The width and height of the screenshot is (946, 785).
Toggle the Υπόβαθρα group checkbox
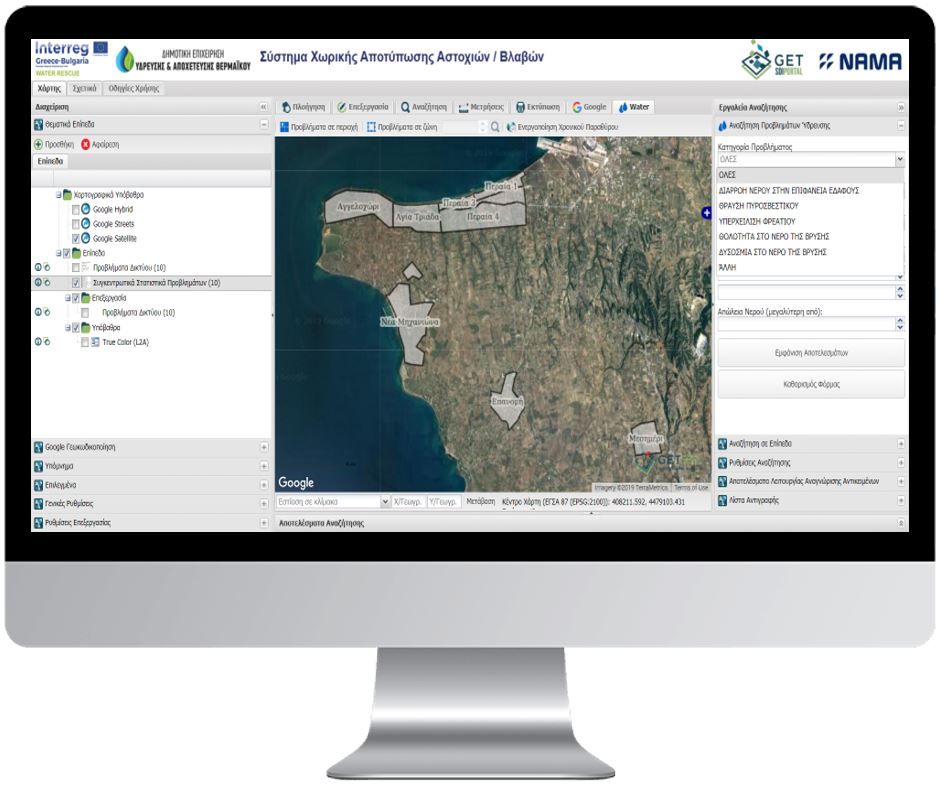point(76,328)
